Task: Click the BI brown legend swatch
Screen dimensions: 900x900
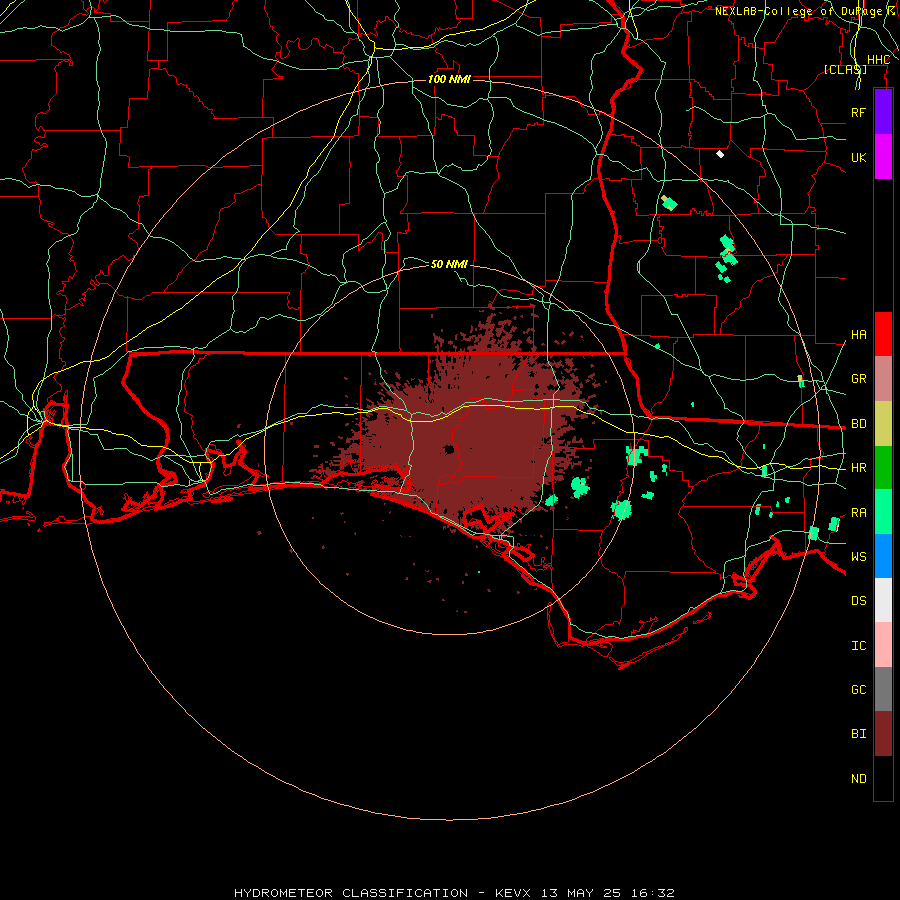Action: [883, 734]
